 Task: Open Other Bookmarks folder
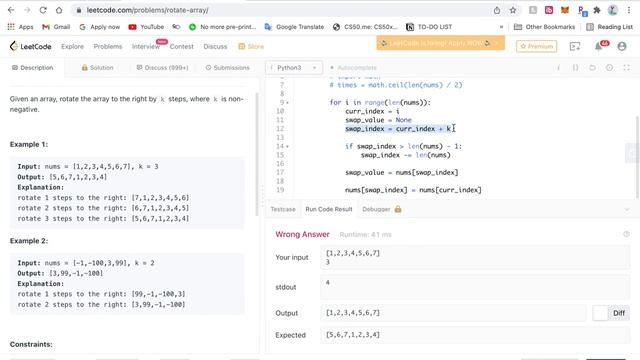(x=544, y=27)
